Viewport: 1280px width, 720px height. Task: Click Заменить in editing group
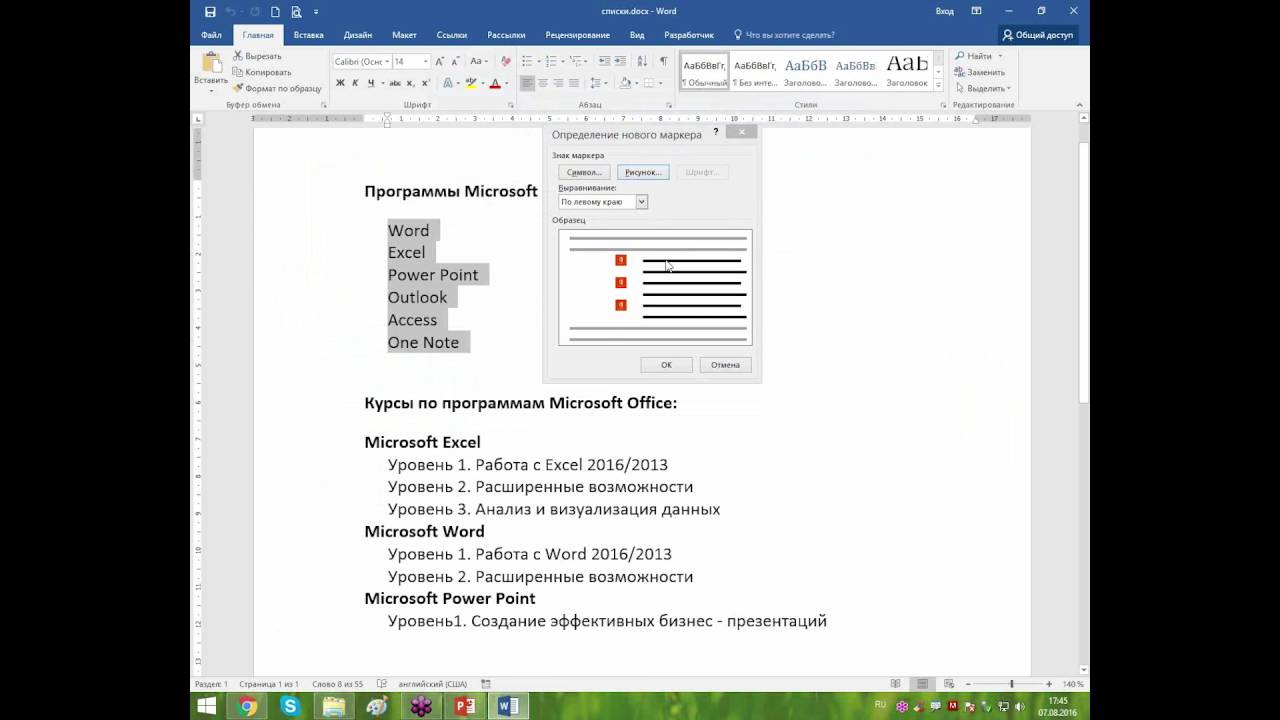[x=979, y=72]
